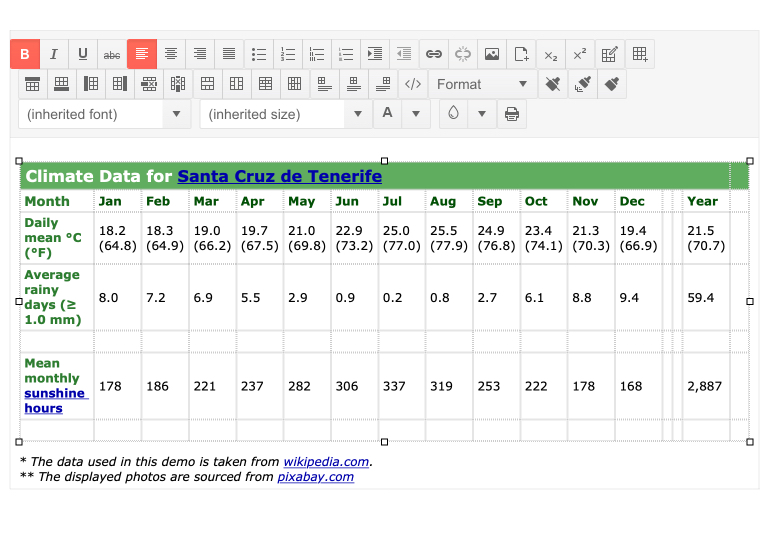Open the table wizard icon
Screen dimensions: 770x549
(609, 54)
